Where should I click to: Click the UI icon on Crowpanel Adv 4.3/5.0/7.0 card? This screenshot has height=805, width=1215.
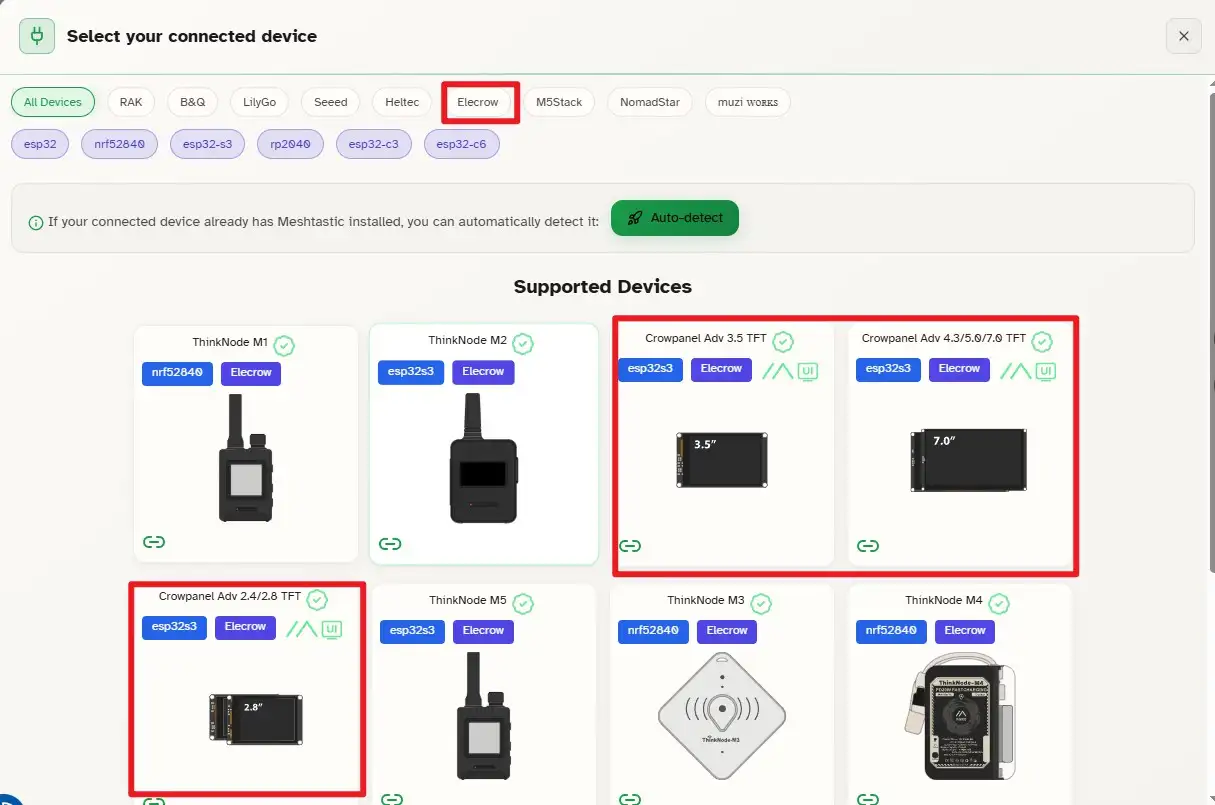pos(1045,371)
